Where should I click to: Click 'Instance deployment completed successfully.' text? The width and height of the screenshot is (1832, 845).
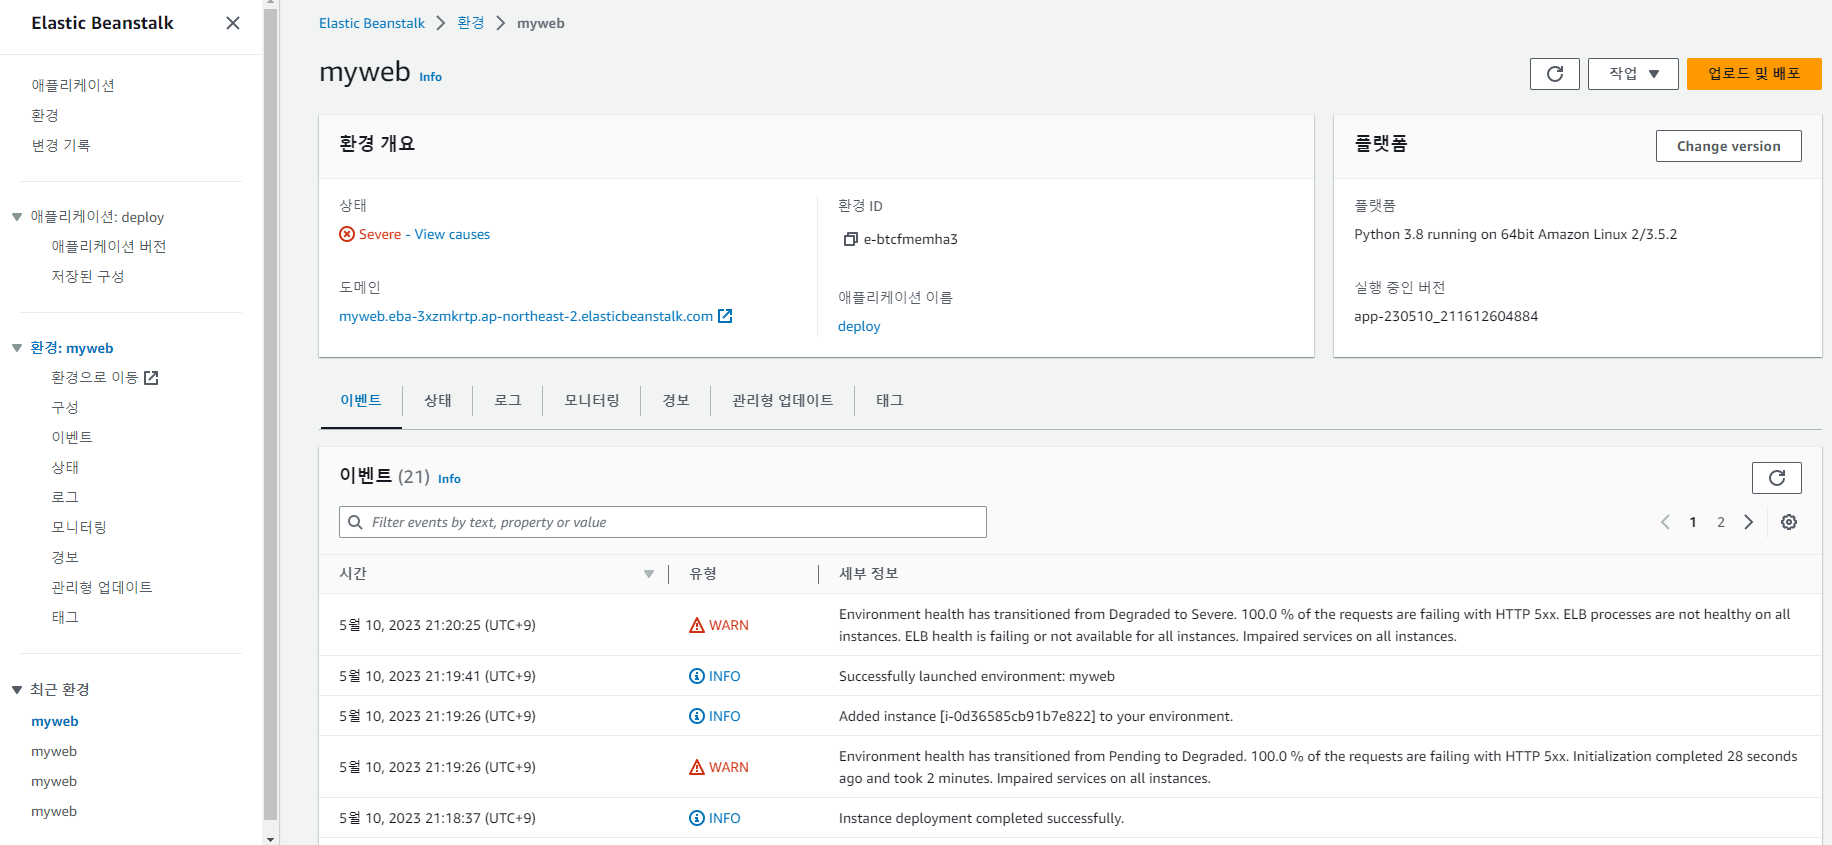[x=981, y=818]
